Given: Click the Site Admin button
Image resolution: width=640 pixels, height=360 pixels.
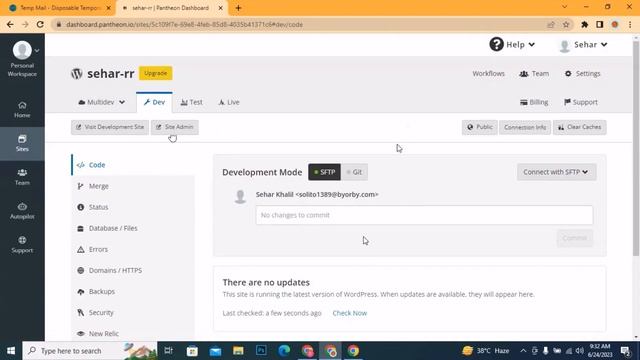Looking at the screenshot, I should pos(175,127).
